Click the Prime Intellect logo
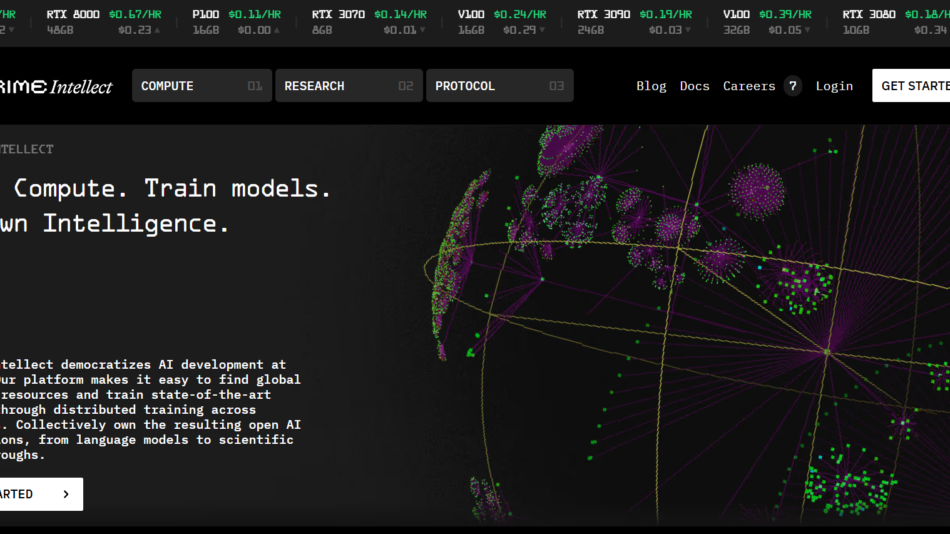The width and height of the screenshot is (950, 534). coord(56,87)
